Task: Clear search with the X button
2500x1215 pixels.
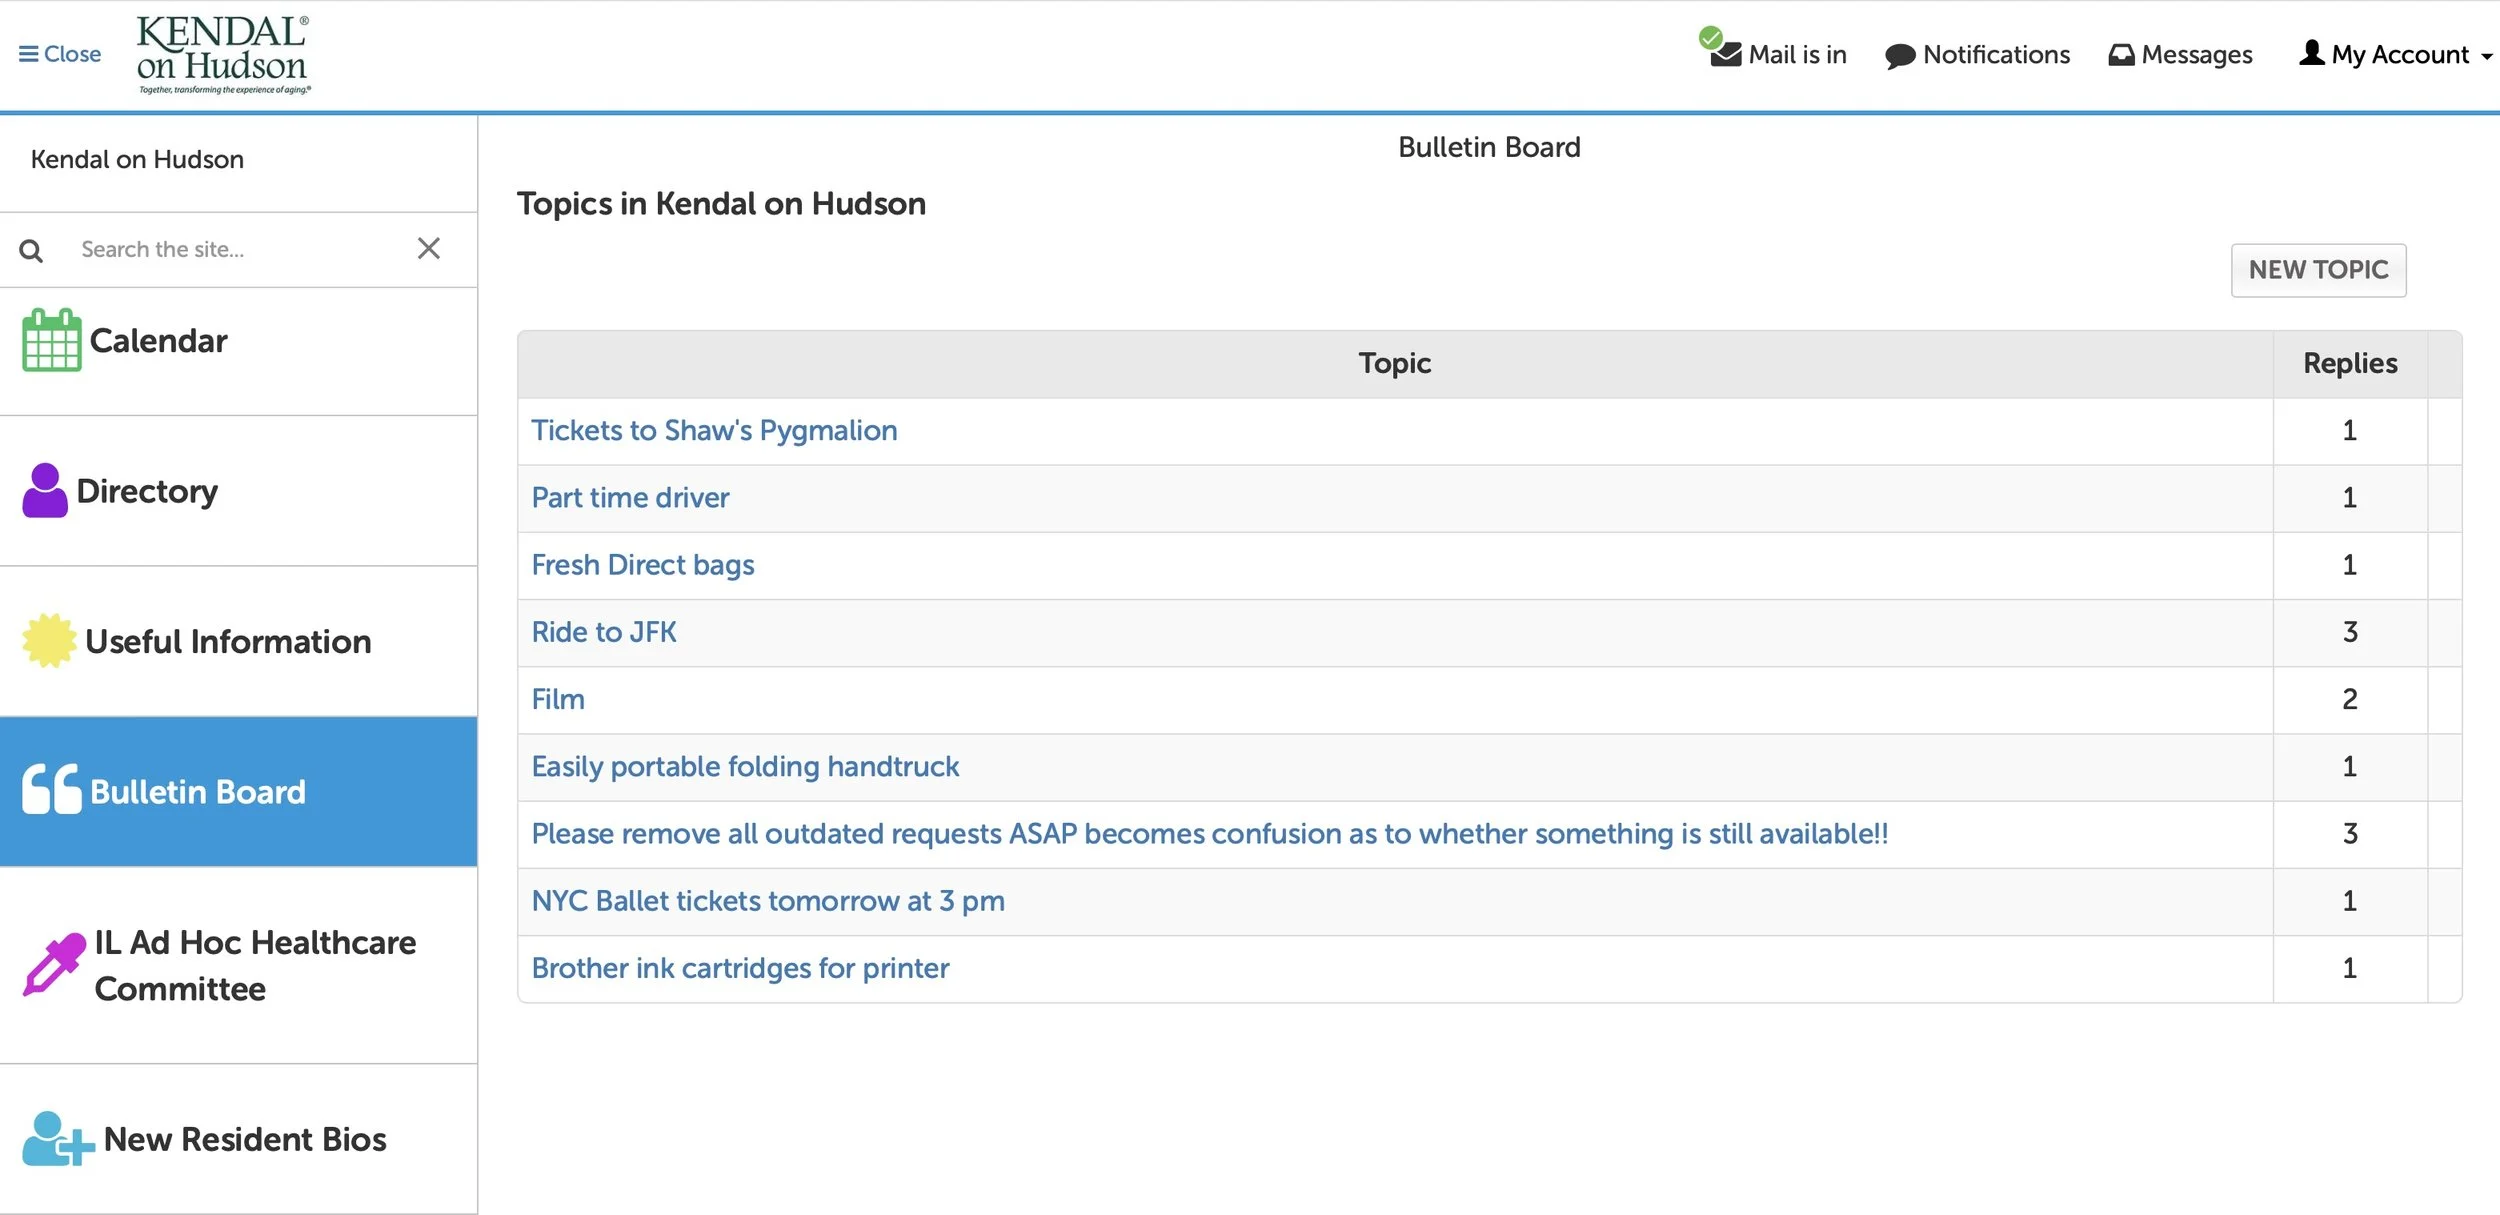Action: pos(428,249)
